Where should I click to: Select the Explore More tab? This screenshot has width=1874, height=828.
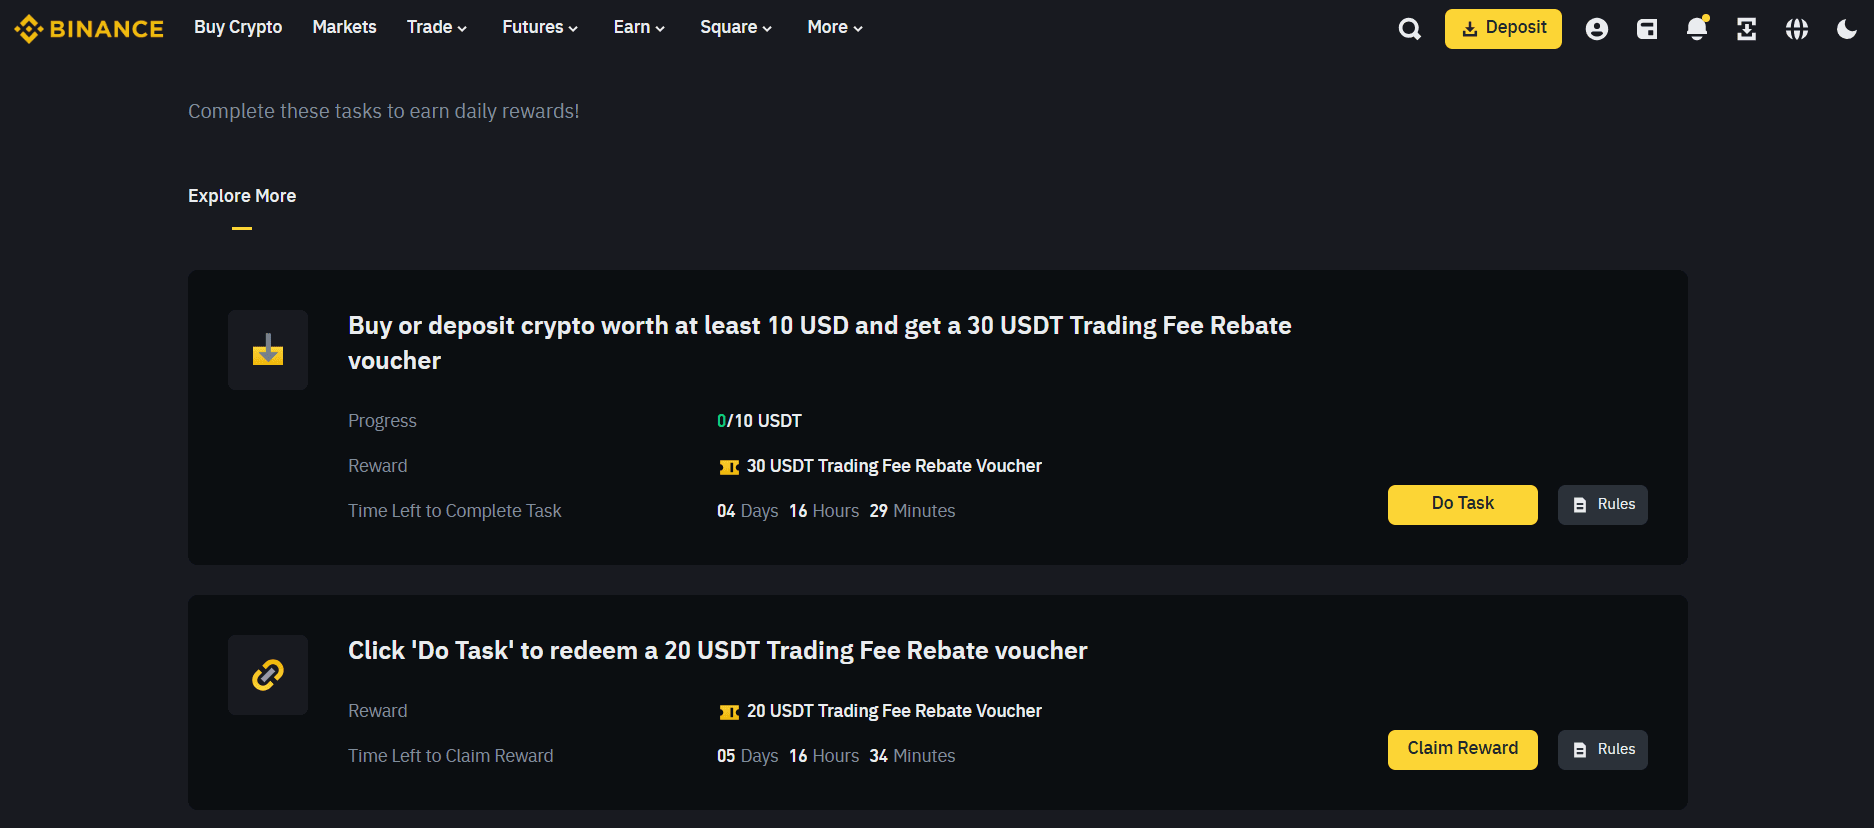click(x=242, y=196)
